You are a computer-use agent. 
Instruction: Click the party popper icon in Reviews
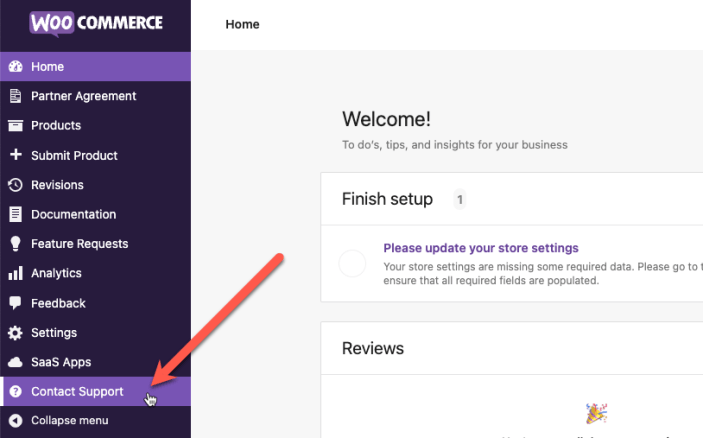point(596,413)
